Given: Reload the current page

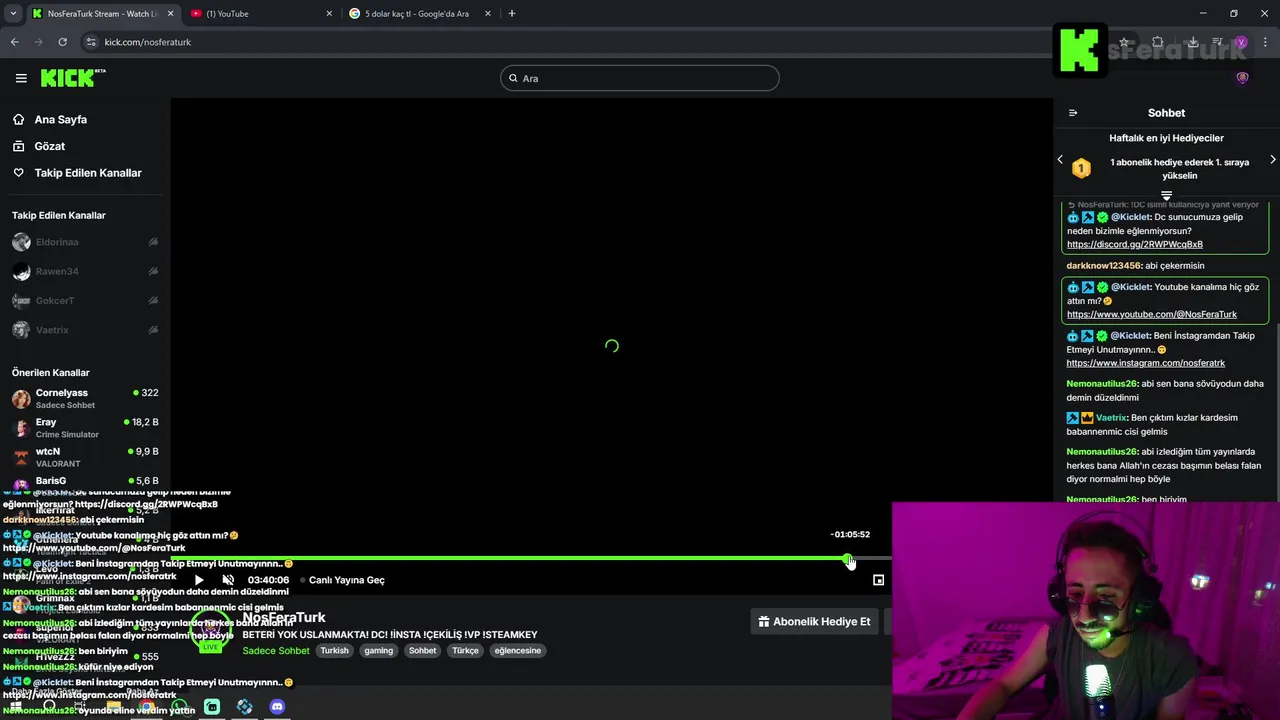Looking at the screenshot, I should [62, 42].
